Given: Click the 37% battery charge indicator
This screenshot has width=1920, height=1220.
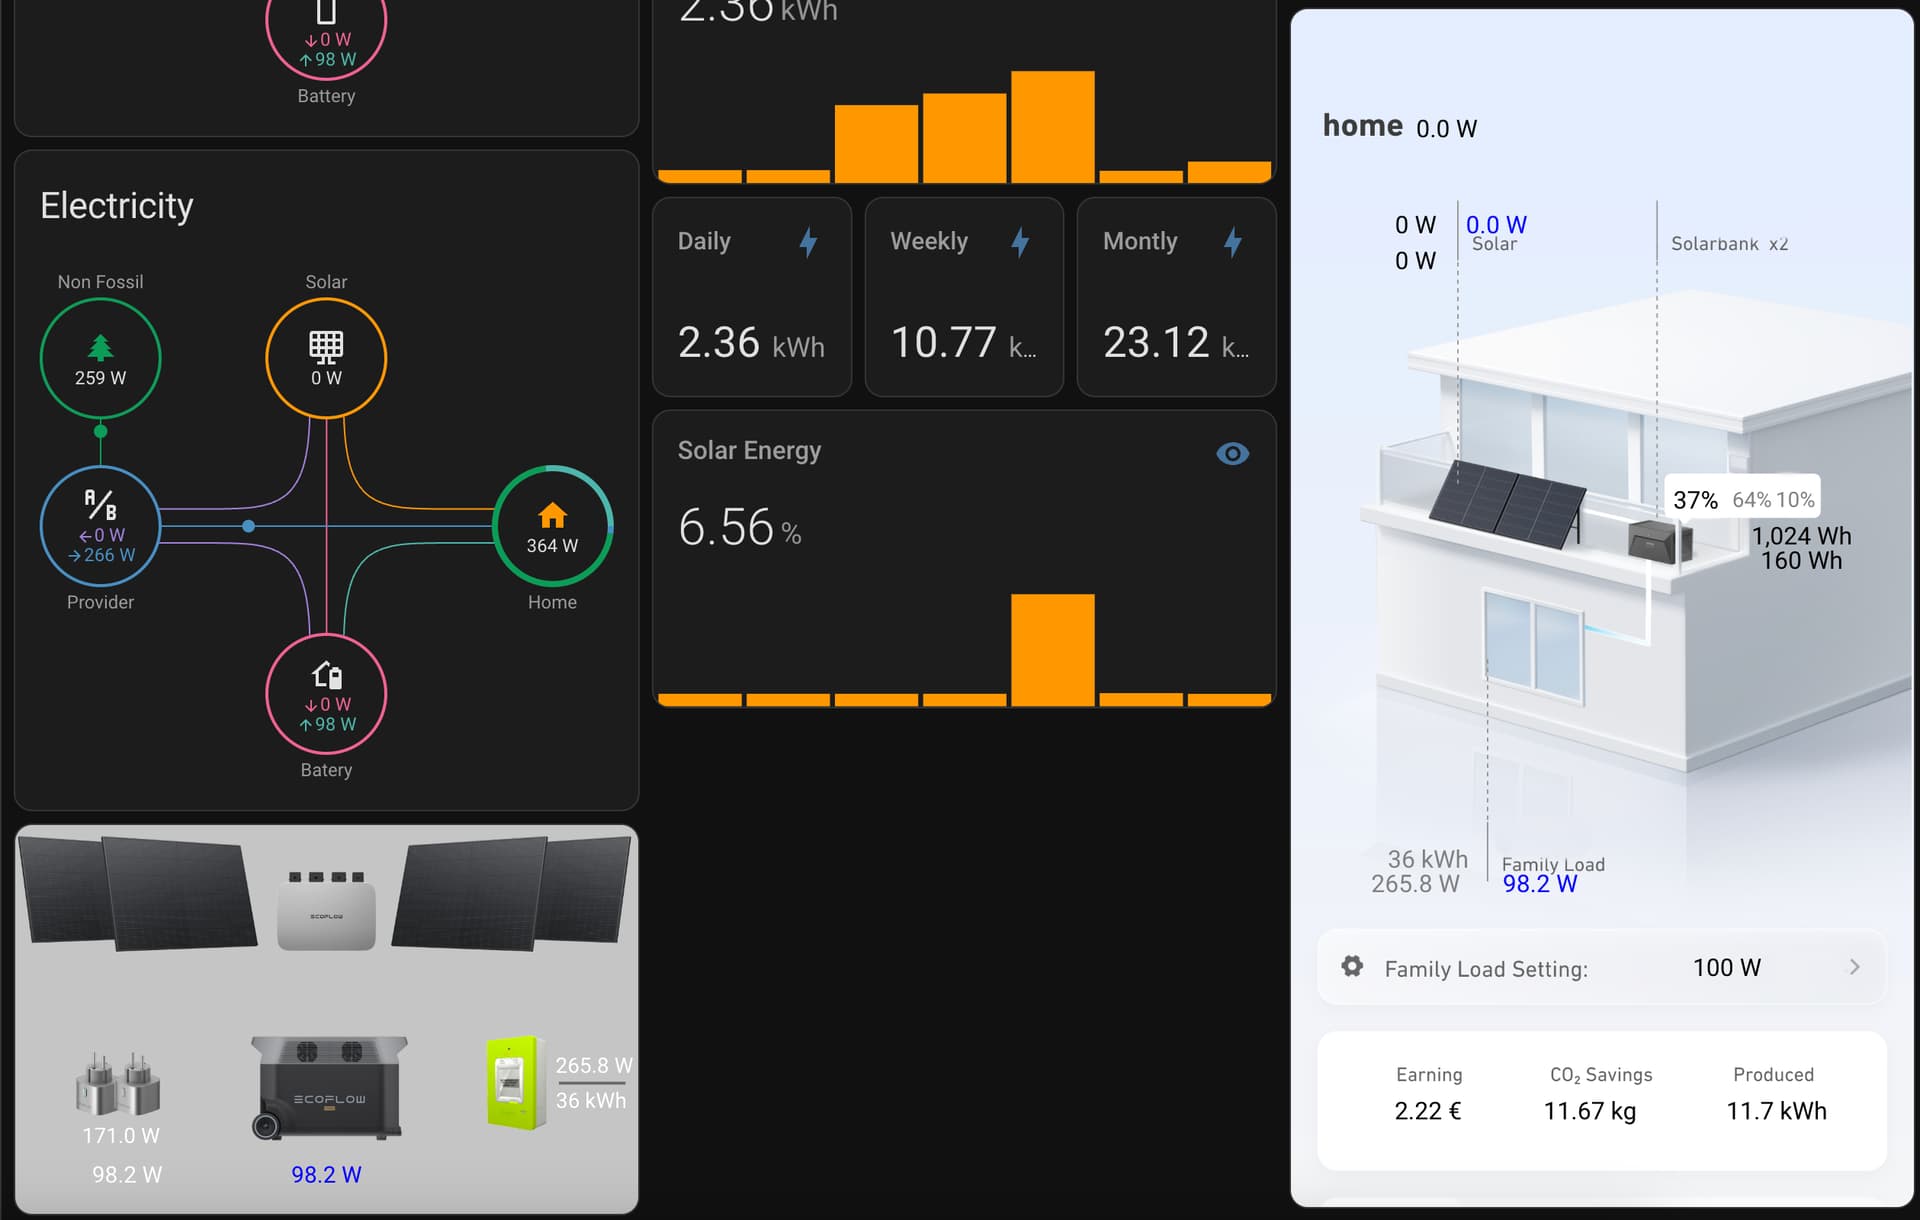Looking at the screenshot, I should (x=1694, y=499).
